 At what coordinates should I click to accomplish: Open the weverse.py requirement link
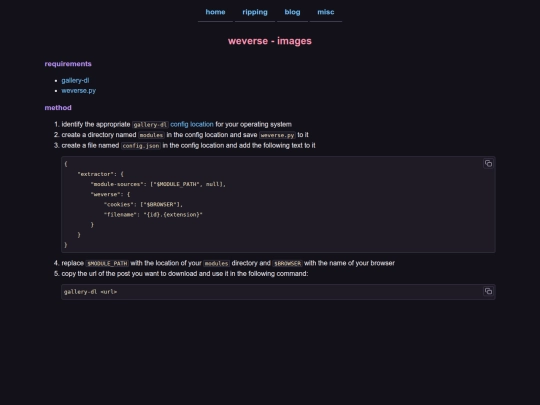pyautogui.click(x=79, y=91)
